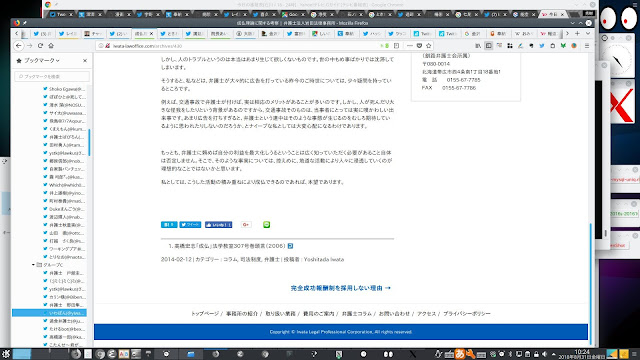Open the volume tray icon
Screen dimensions: 640x360
[544, 354]
